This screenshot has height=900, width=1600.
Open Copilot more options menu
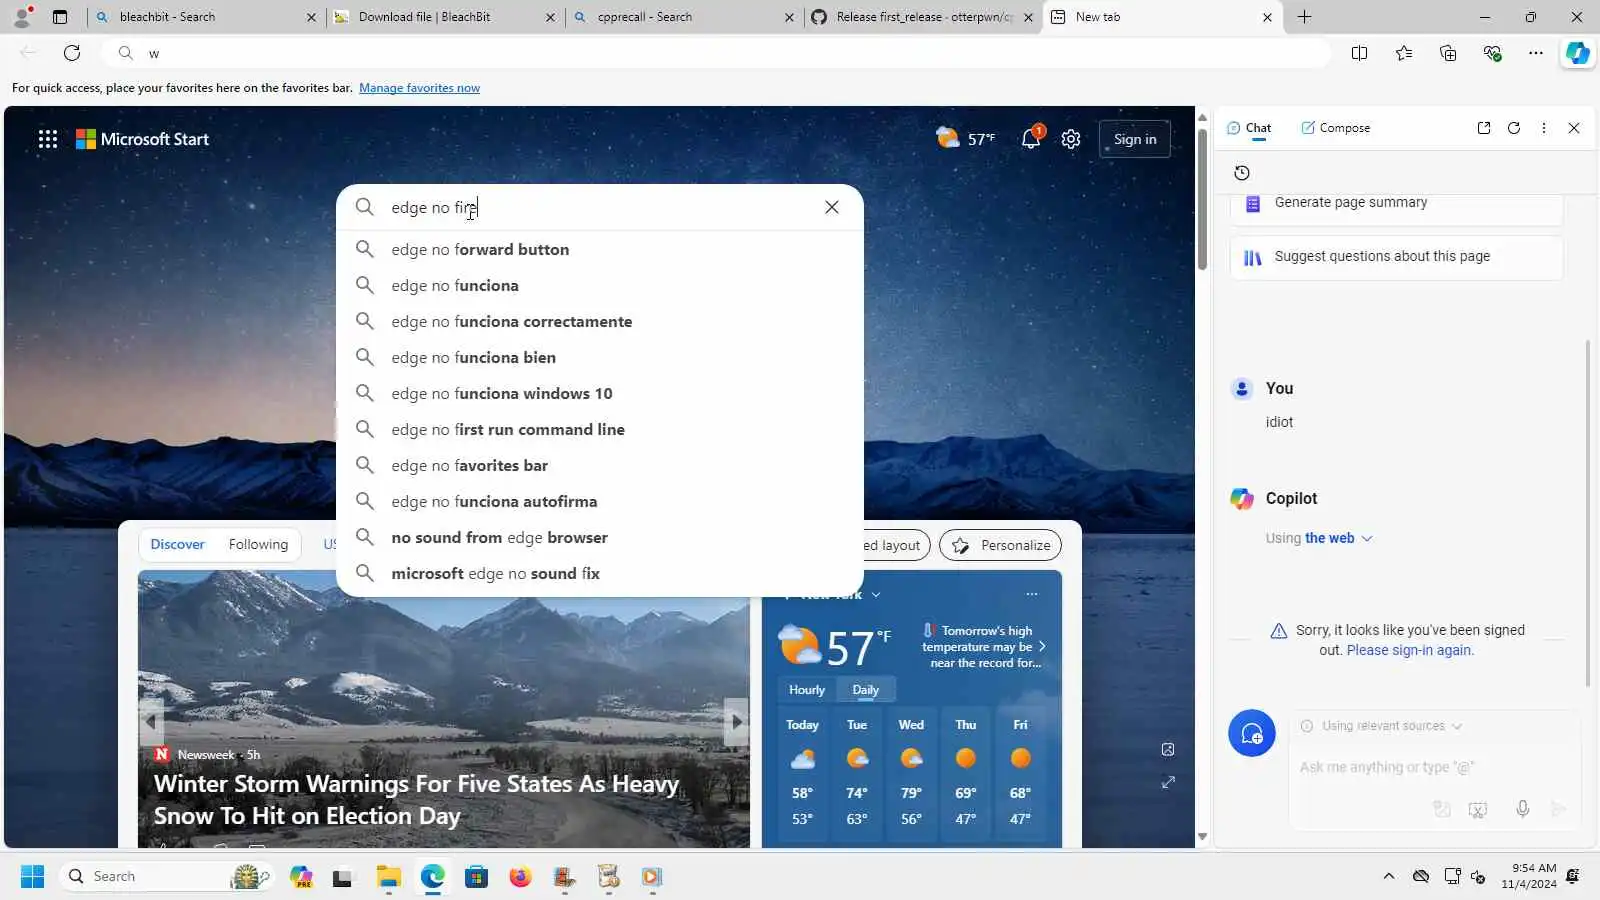click(x=1544, y=128)
